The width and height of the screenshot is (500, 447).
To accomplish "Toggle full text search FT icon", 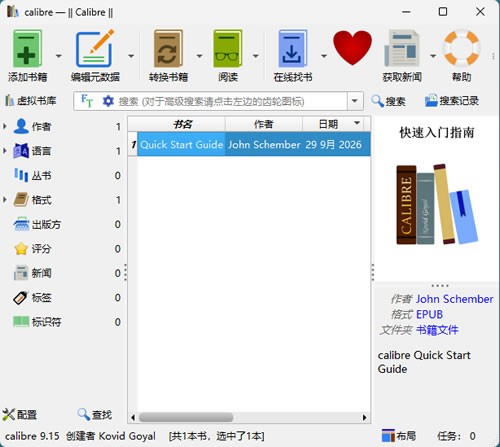I will click(87, 101).
